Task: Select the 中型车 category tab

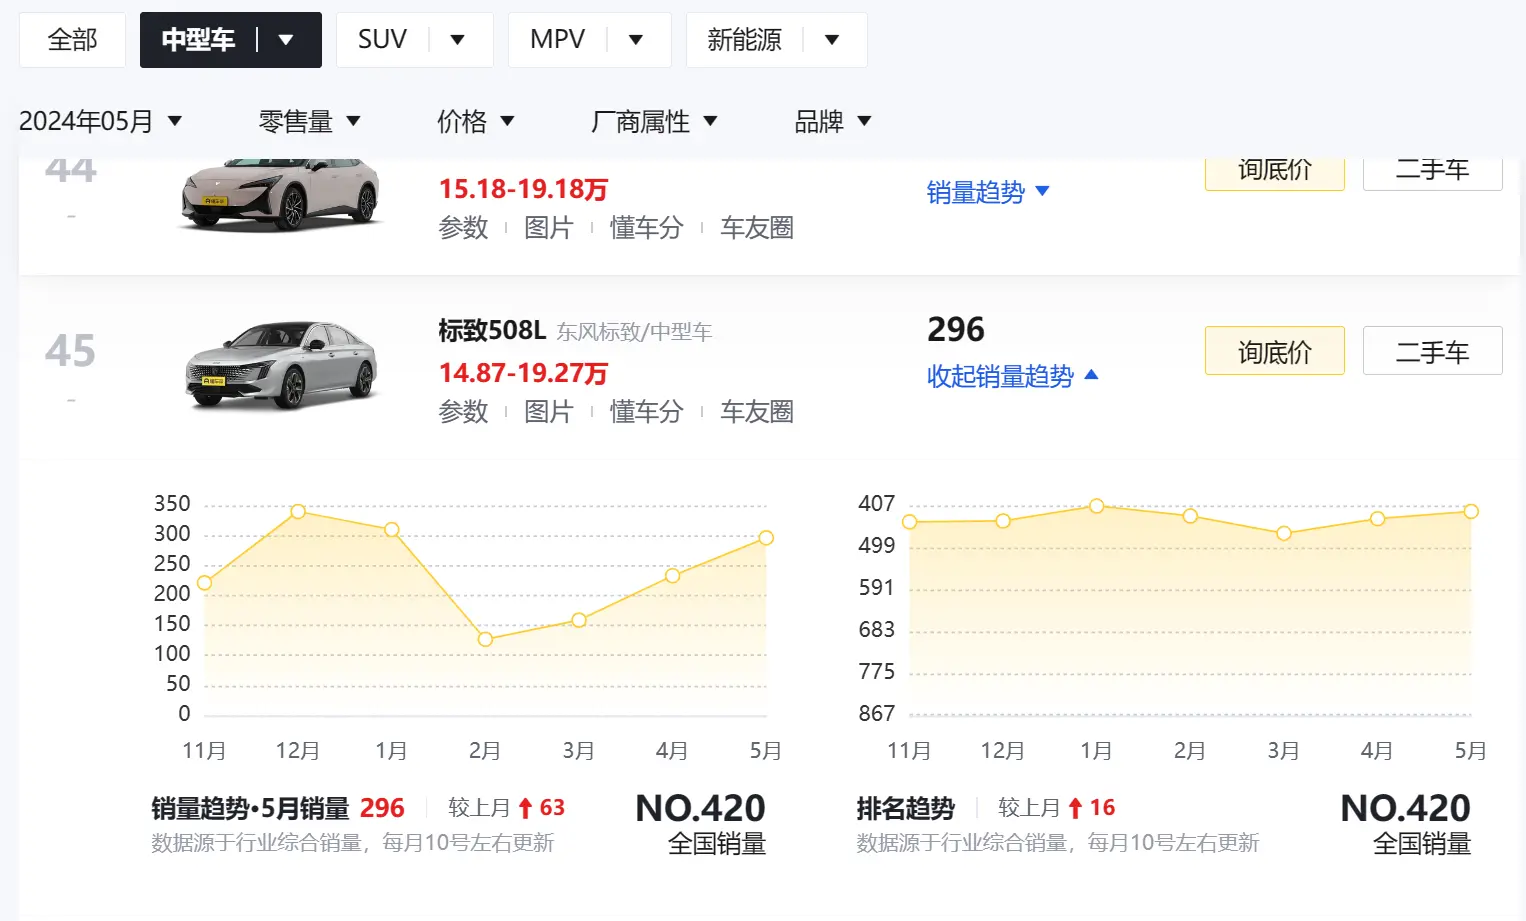Action: point(198,40)
